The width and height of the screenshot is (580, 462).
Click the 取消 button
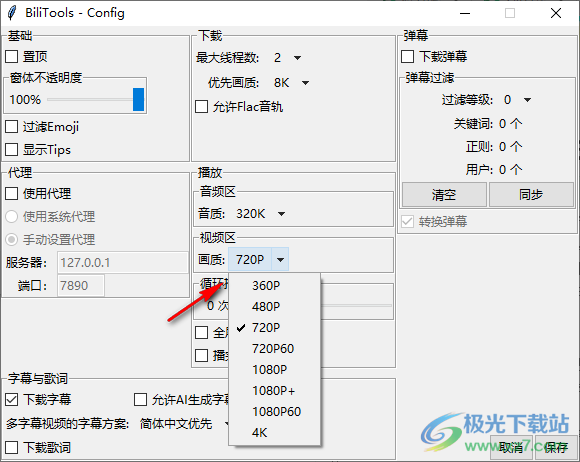click(x=511, y=448)
